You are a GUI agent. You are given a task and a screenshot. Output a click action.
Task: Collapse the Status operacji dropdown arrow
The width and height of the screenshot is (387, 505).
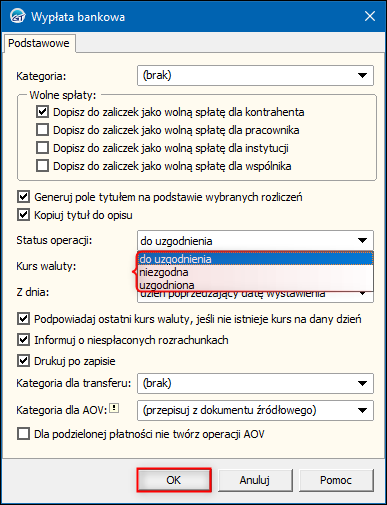(362, 240)
